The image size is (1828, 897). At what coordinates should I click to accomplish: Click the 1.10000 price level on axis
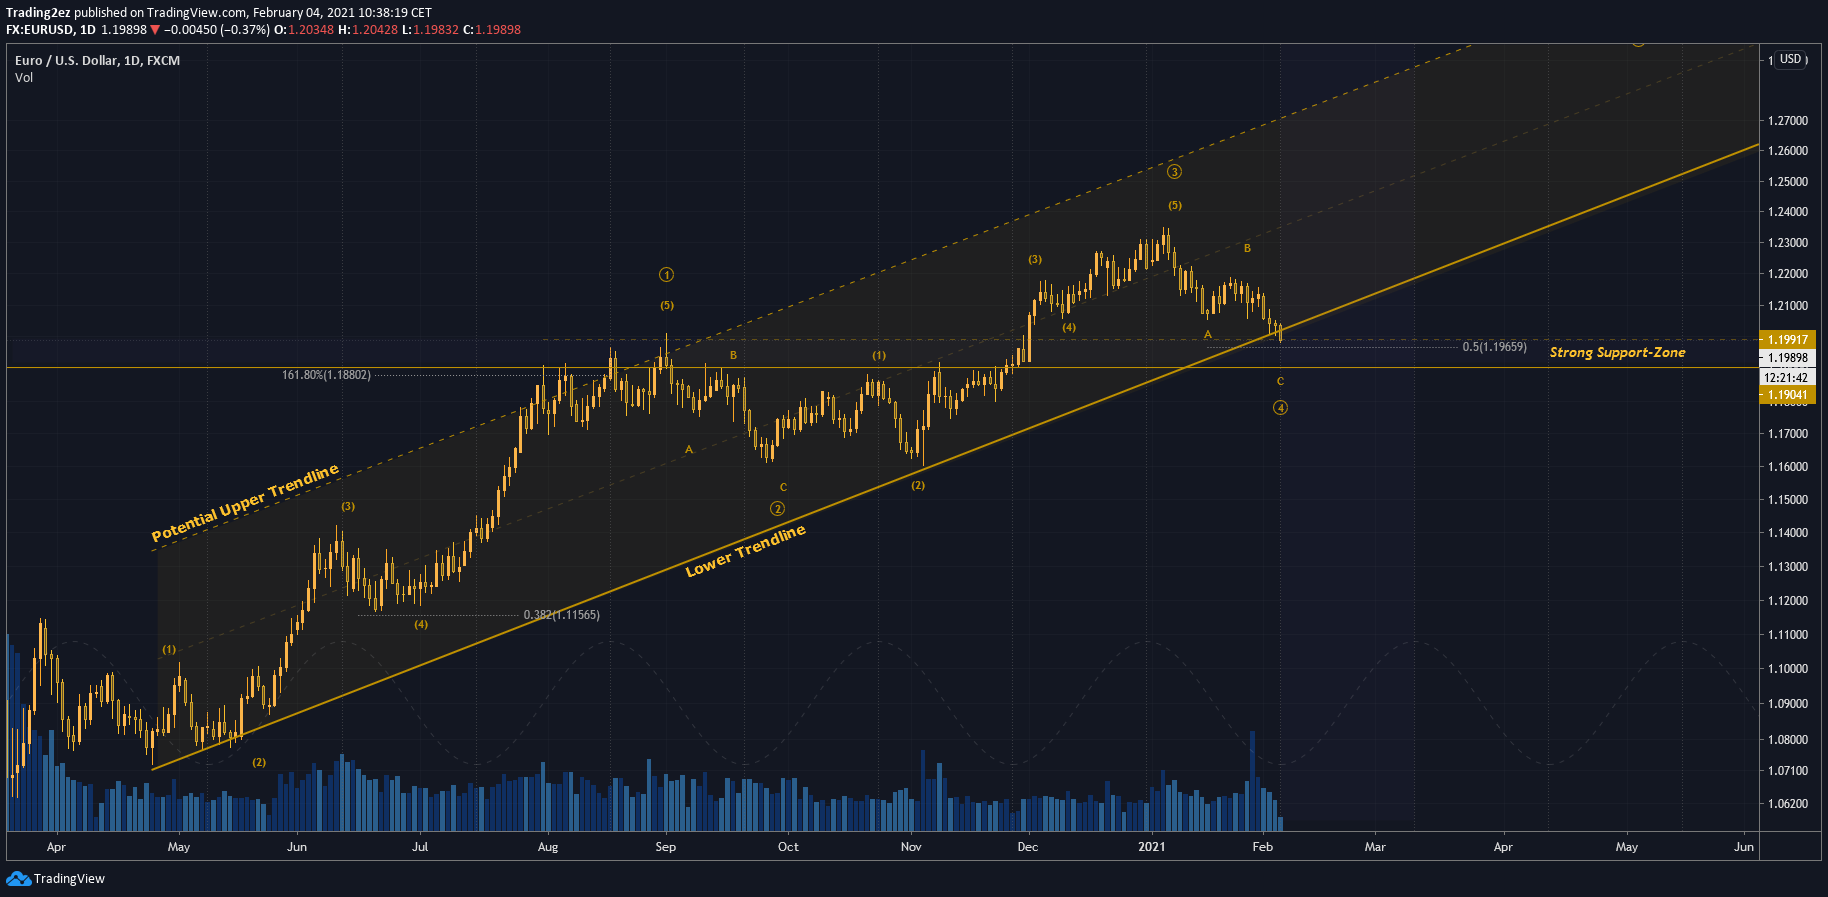[x=1788, y=669]
